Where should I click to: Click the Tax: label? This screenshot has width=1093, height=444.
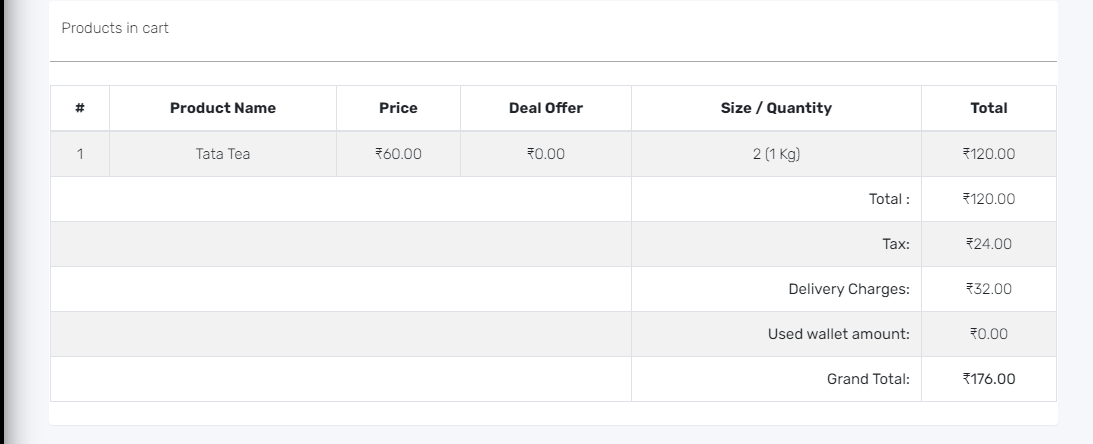coord(896,244)
